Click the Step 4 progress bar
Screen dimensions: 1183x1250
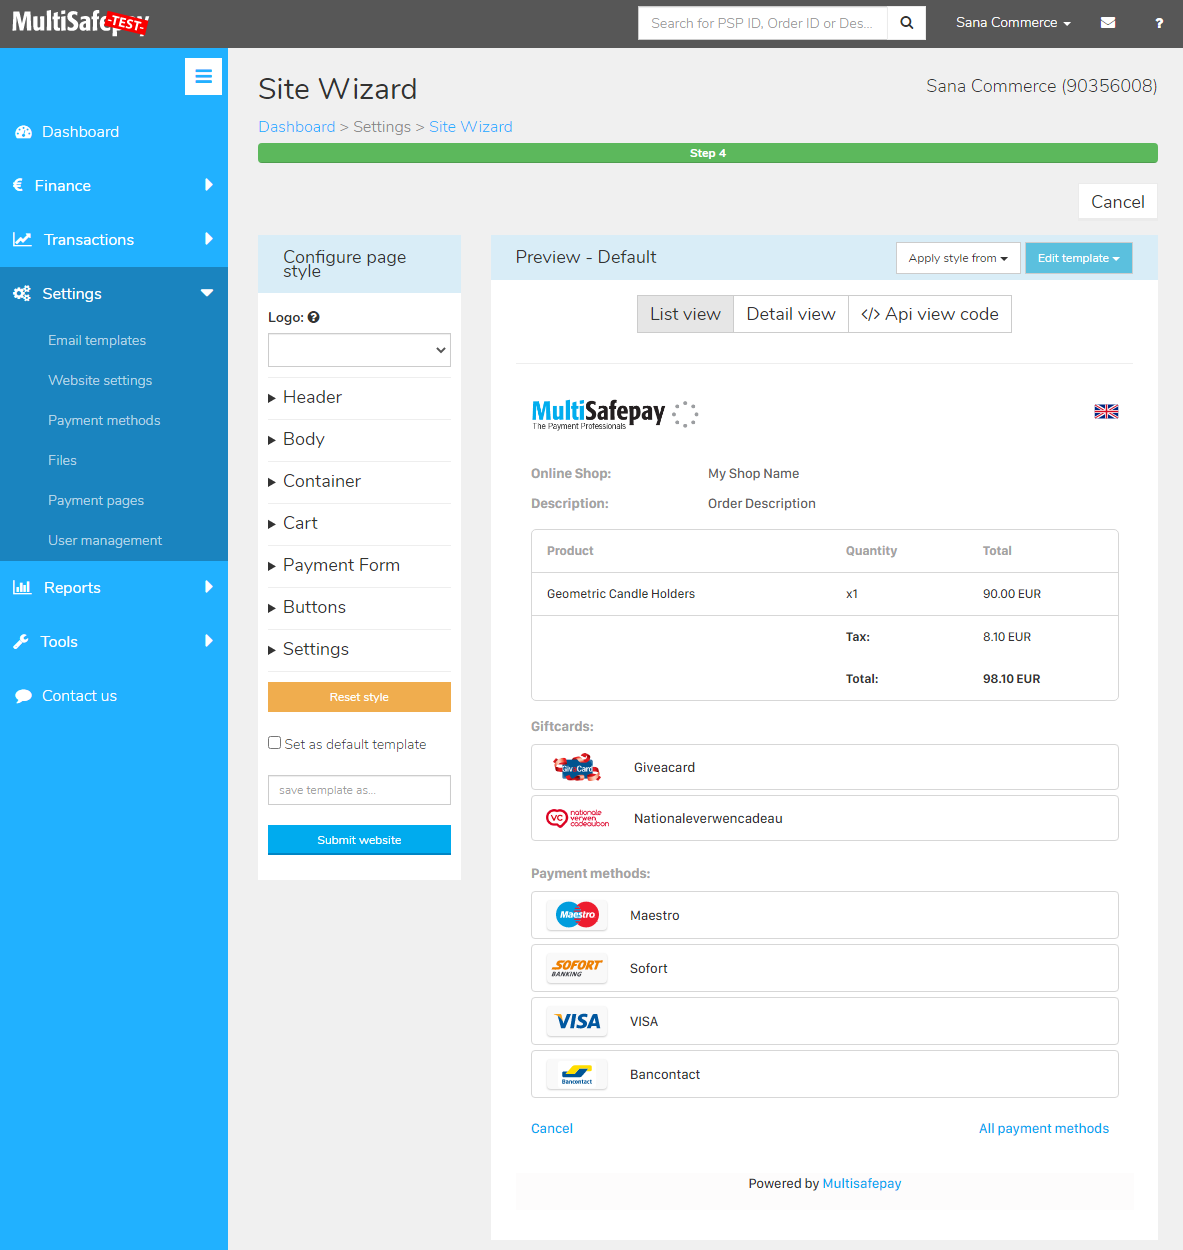click(708, 153)
